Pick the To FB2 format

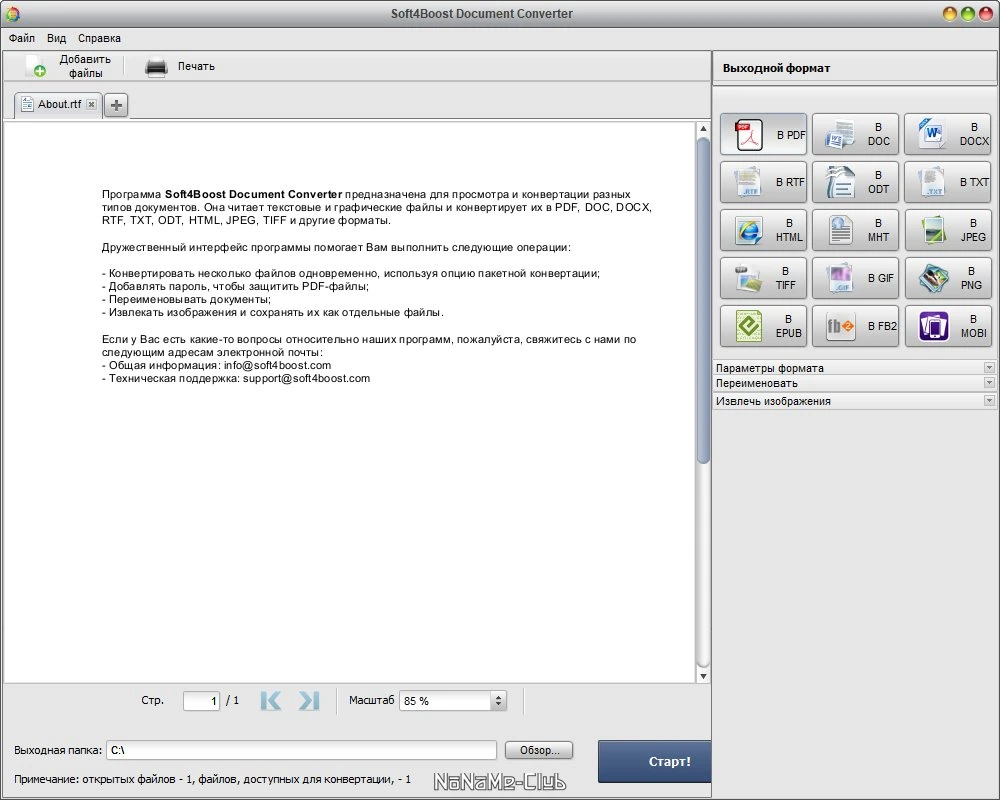tap(855, 325)
